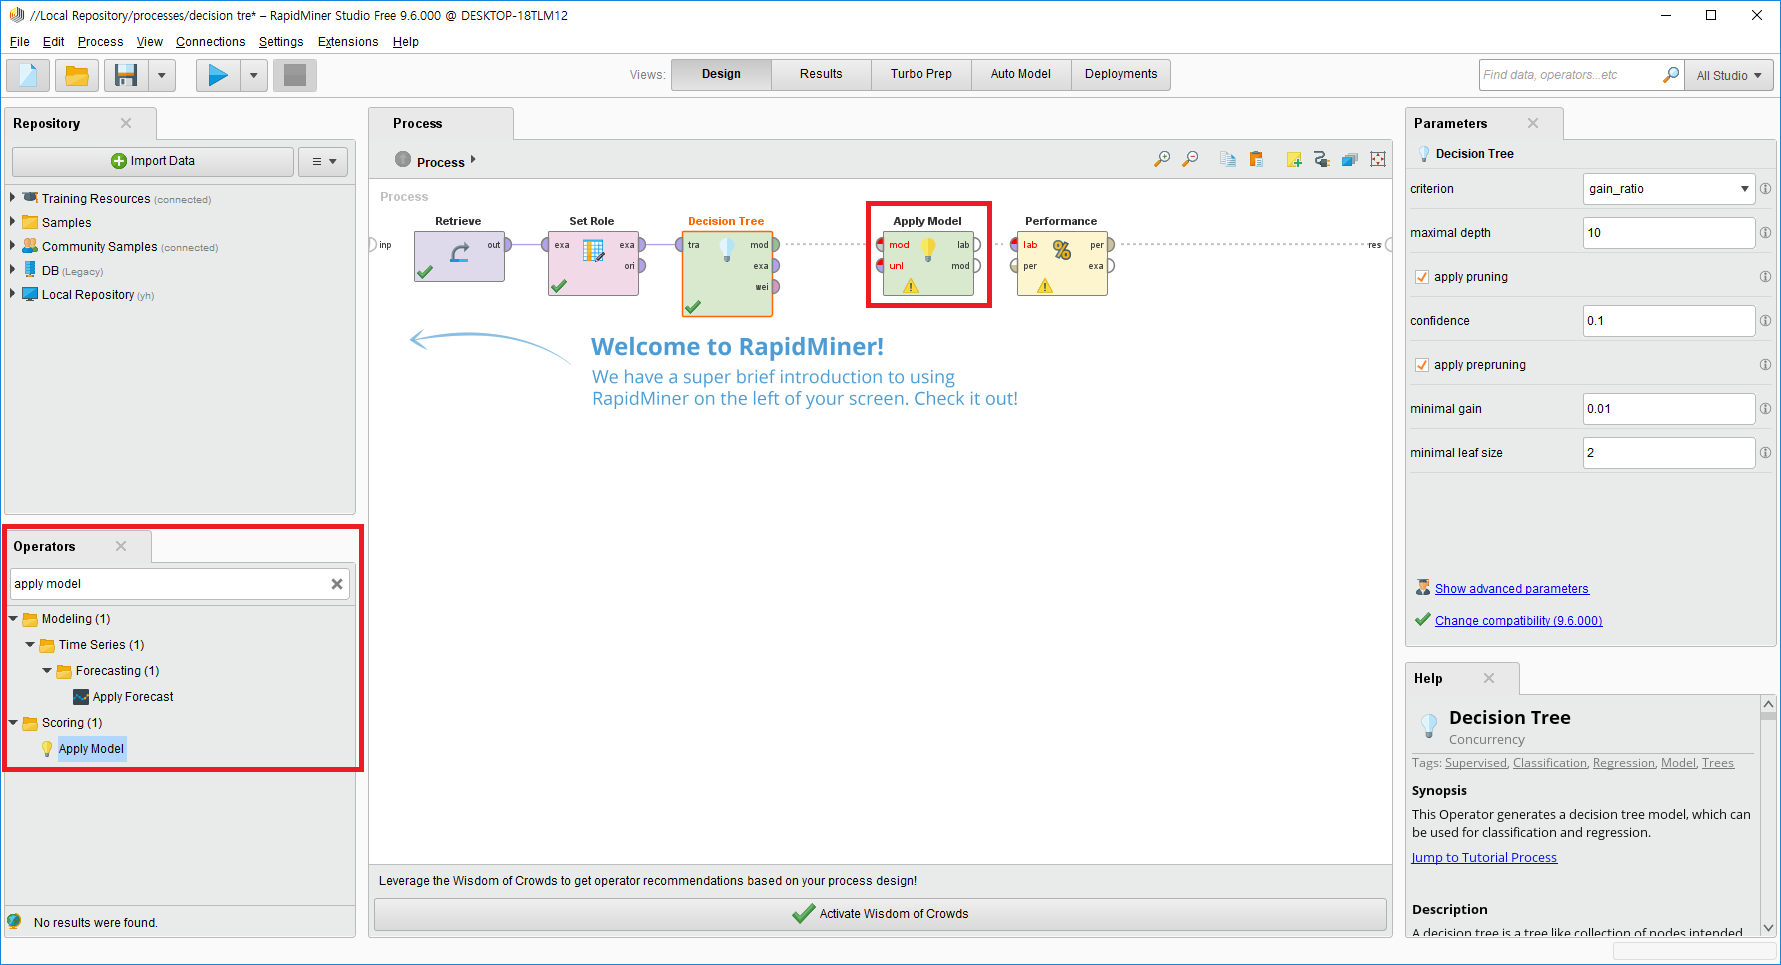Click the confidence value field
1781x965 pixels.
point(1669,321)
